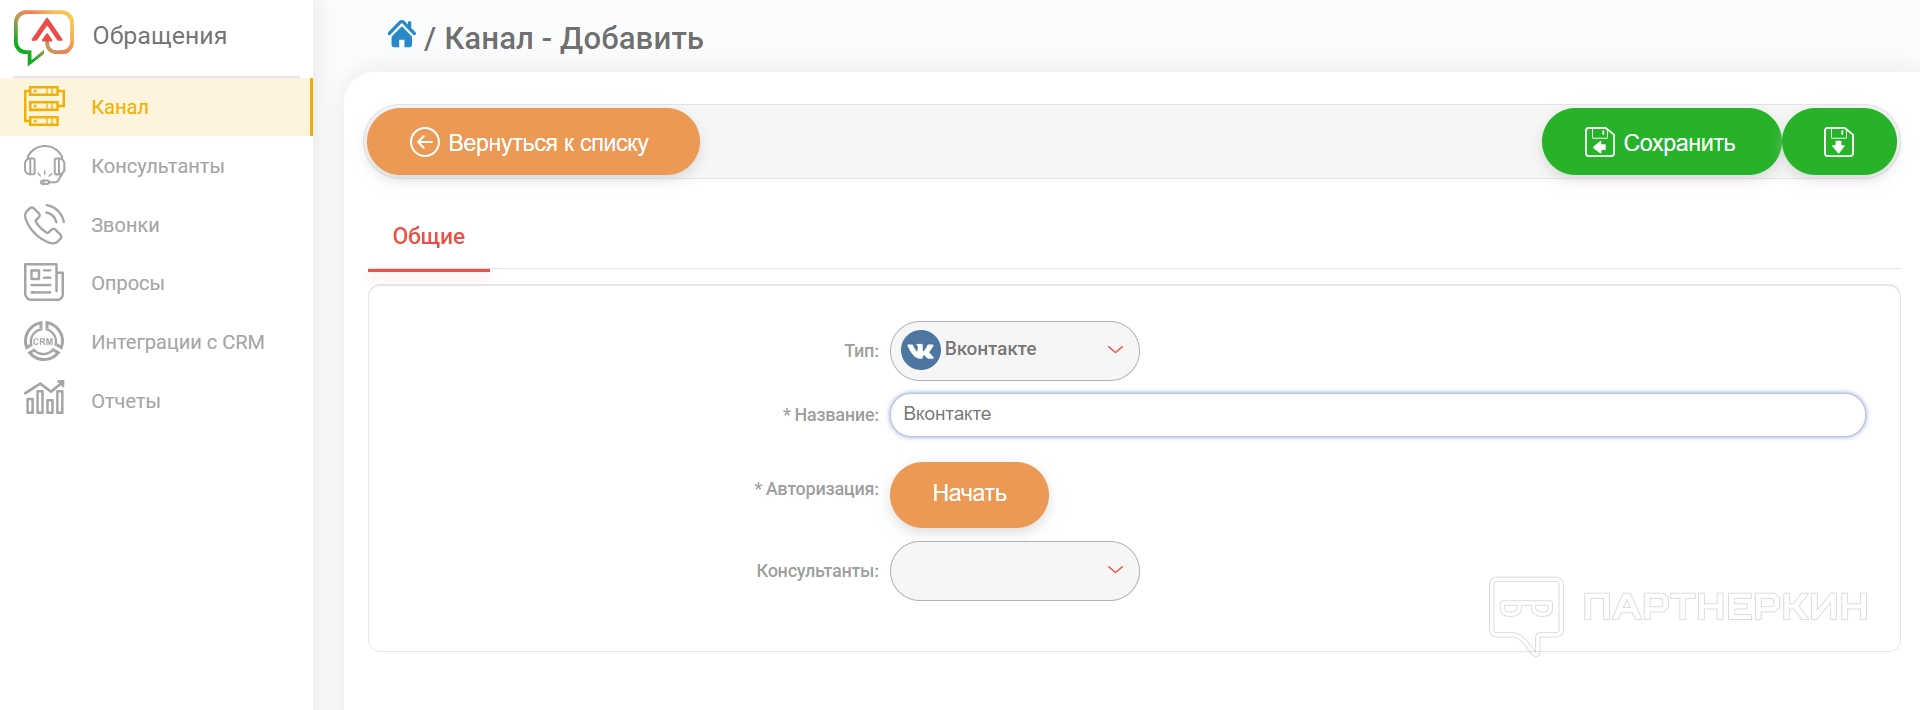
Task: Click the Консультанты headset icon
Action: [x=44, y=166]
